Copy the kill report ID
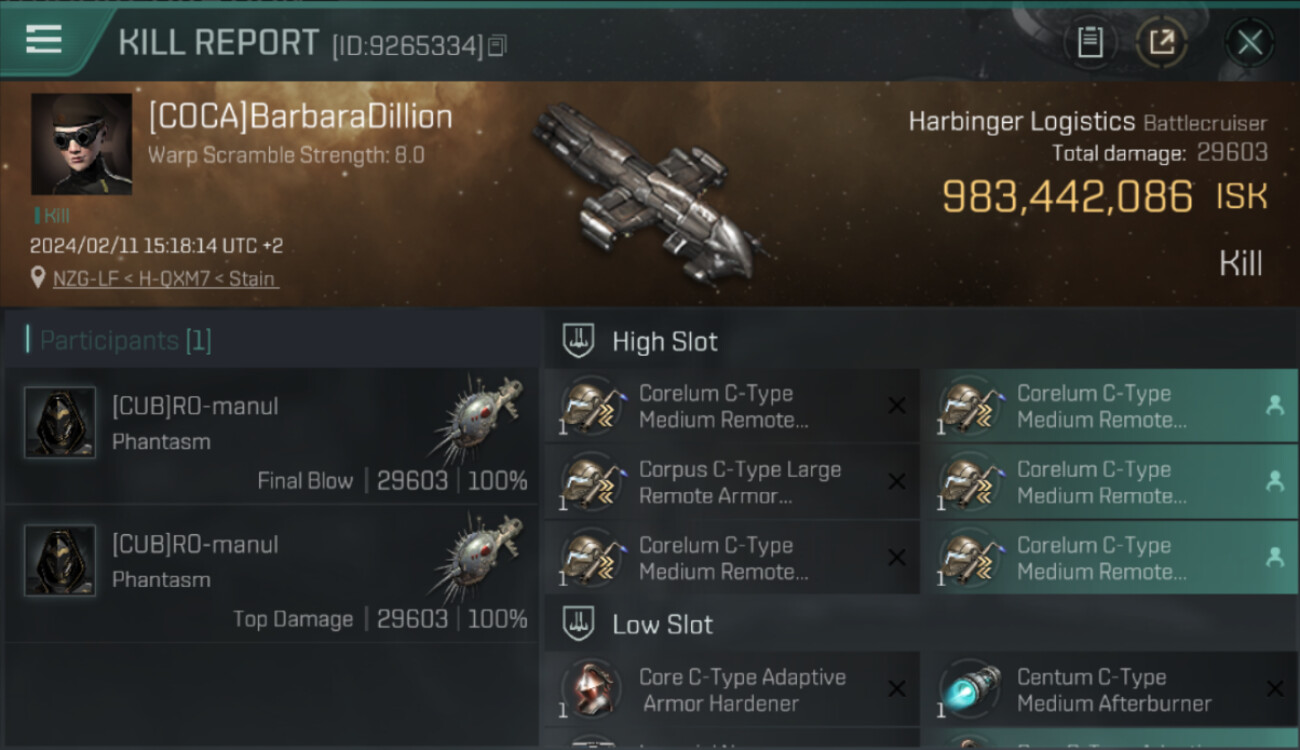The height and width of the screenshot is (750, 1300). [497, 45]
